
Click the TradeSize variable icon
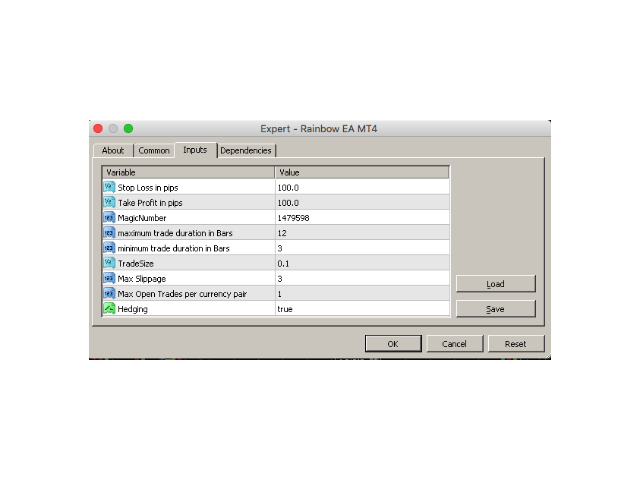[x=109, y=263]
